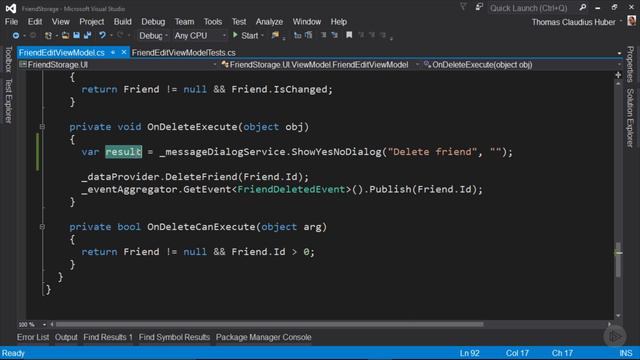This screenshot has width=640, height=360.
Task: Toggle a bookmark with the bookmark icon
Action: click(349, 36)
